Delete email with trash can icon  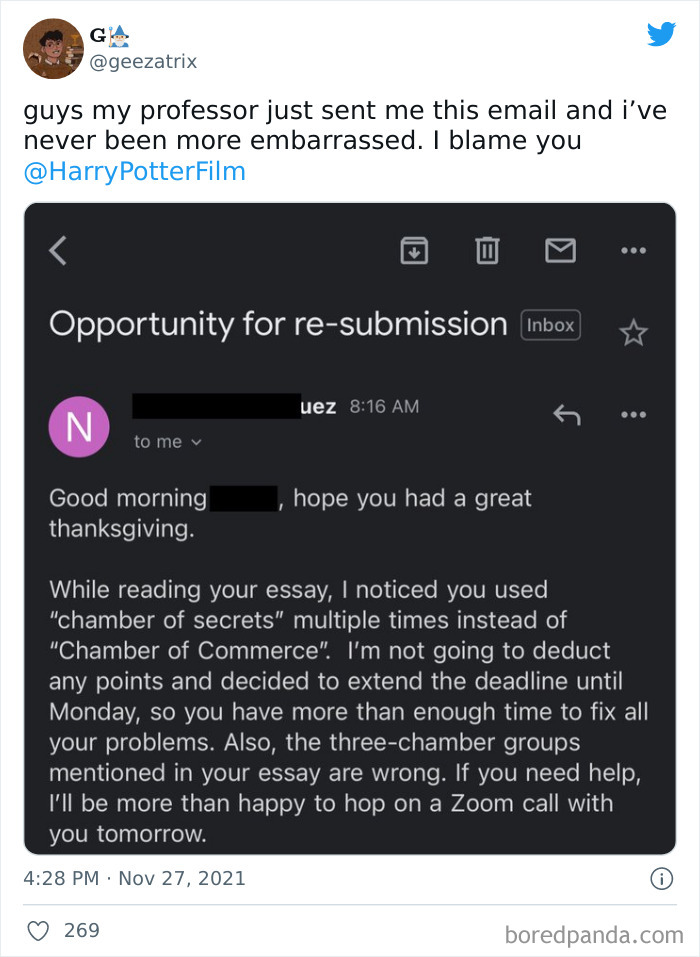[x=486, y=250]
